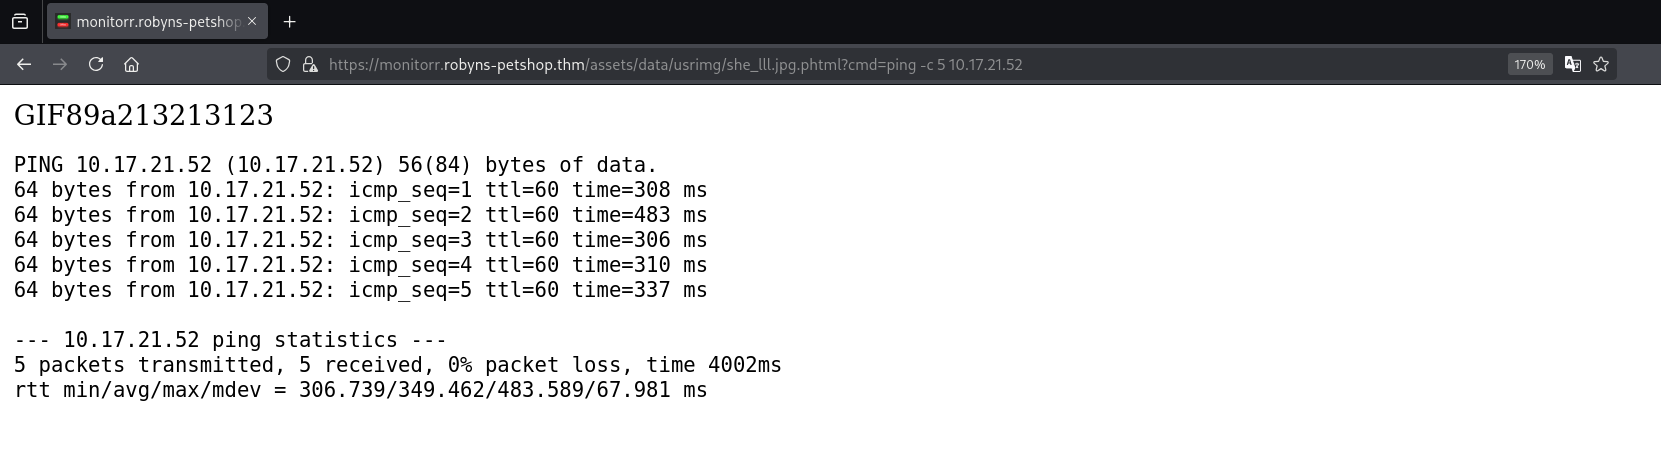Go to the home page

click(x=131, y=64)
